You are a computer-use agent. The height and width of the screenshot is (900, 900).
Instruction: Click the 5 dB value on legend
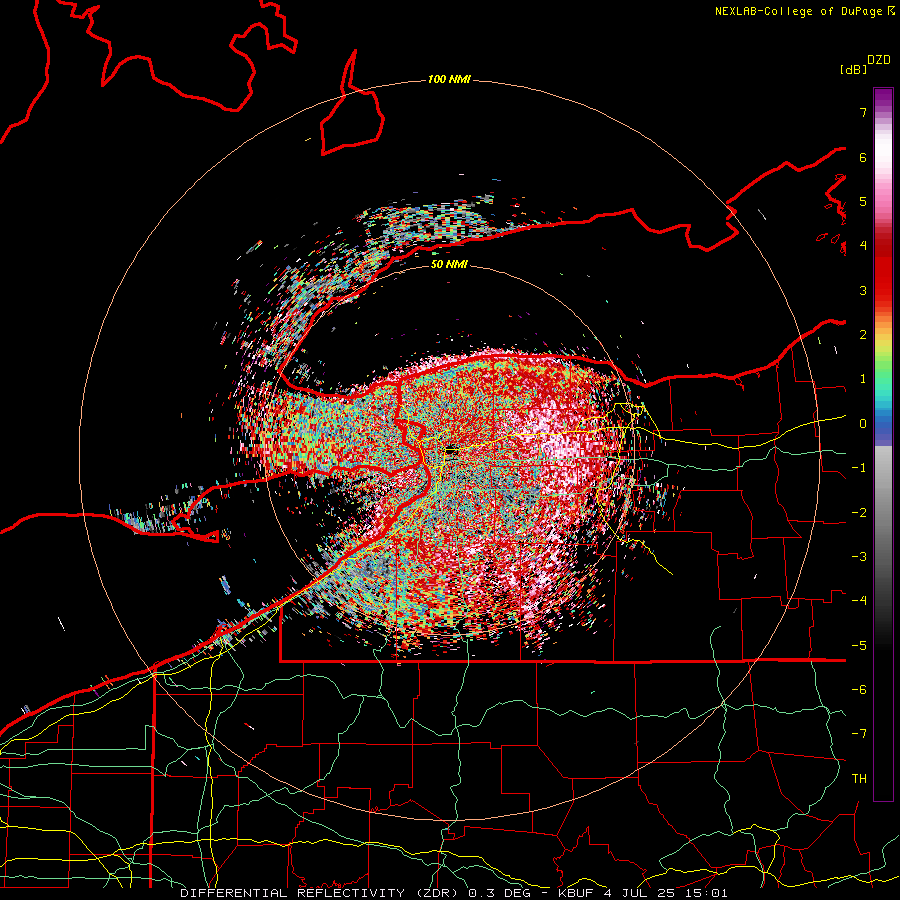coord(863,201)
